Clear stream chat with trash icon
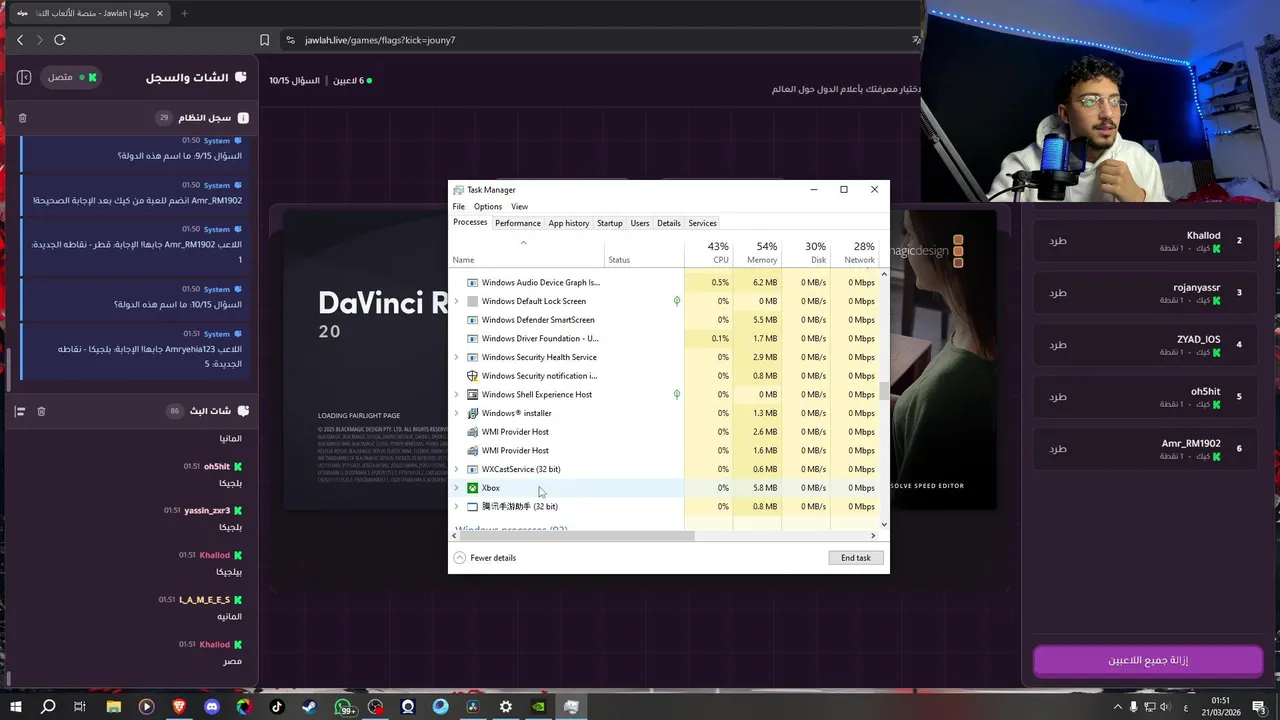Screen dimensions: 1280x720 pyautogui.click(x=41, y=411)
